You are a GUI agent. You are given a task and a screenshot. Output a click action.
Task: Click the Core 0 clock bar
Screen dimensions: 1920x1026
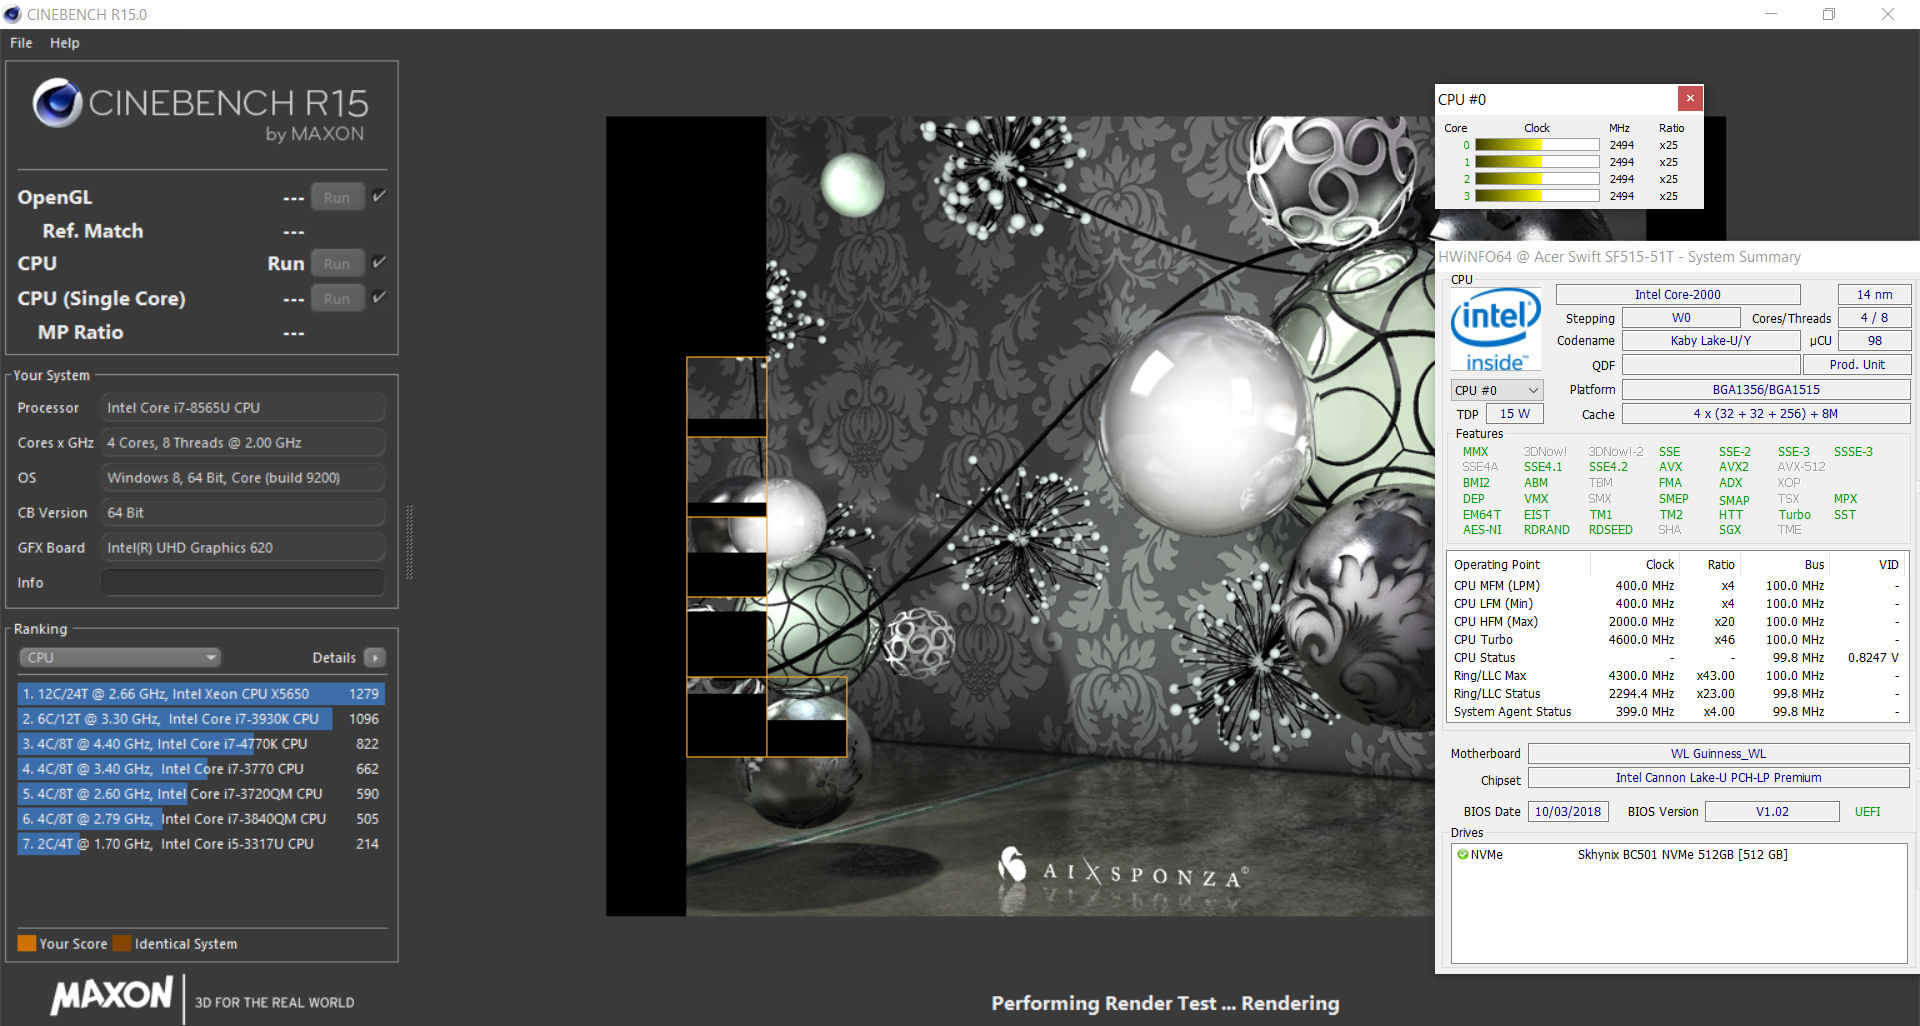point(1537,145)
